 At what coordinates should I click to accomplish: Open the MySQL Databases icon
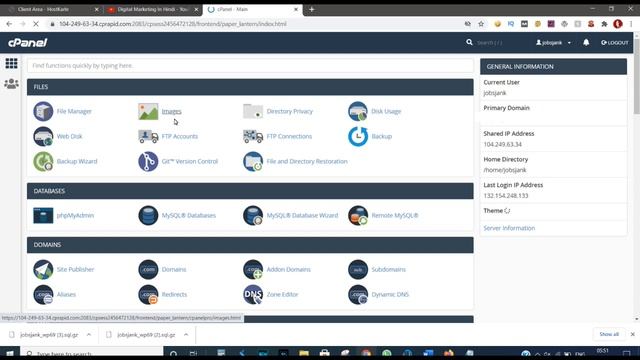pyautogui.click(x=148, y=216)
